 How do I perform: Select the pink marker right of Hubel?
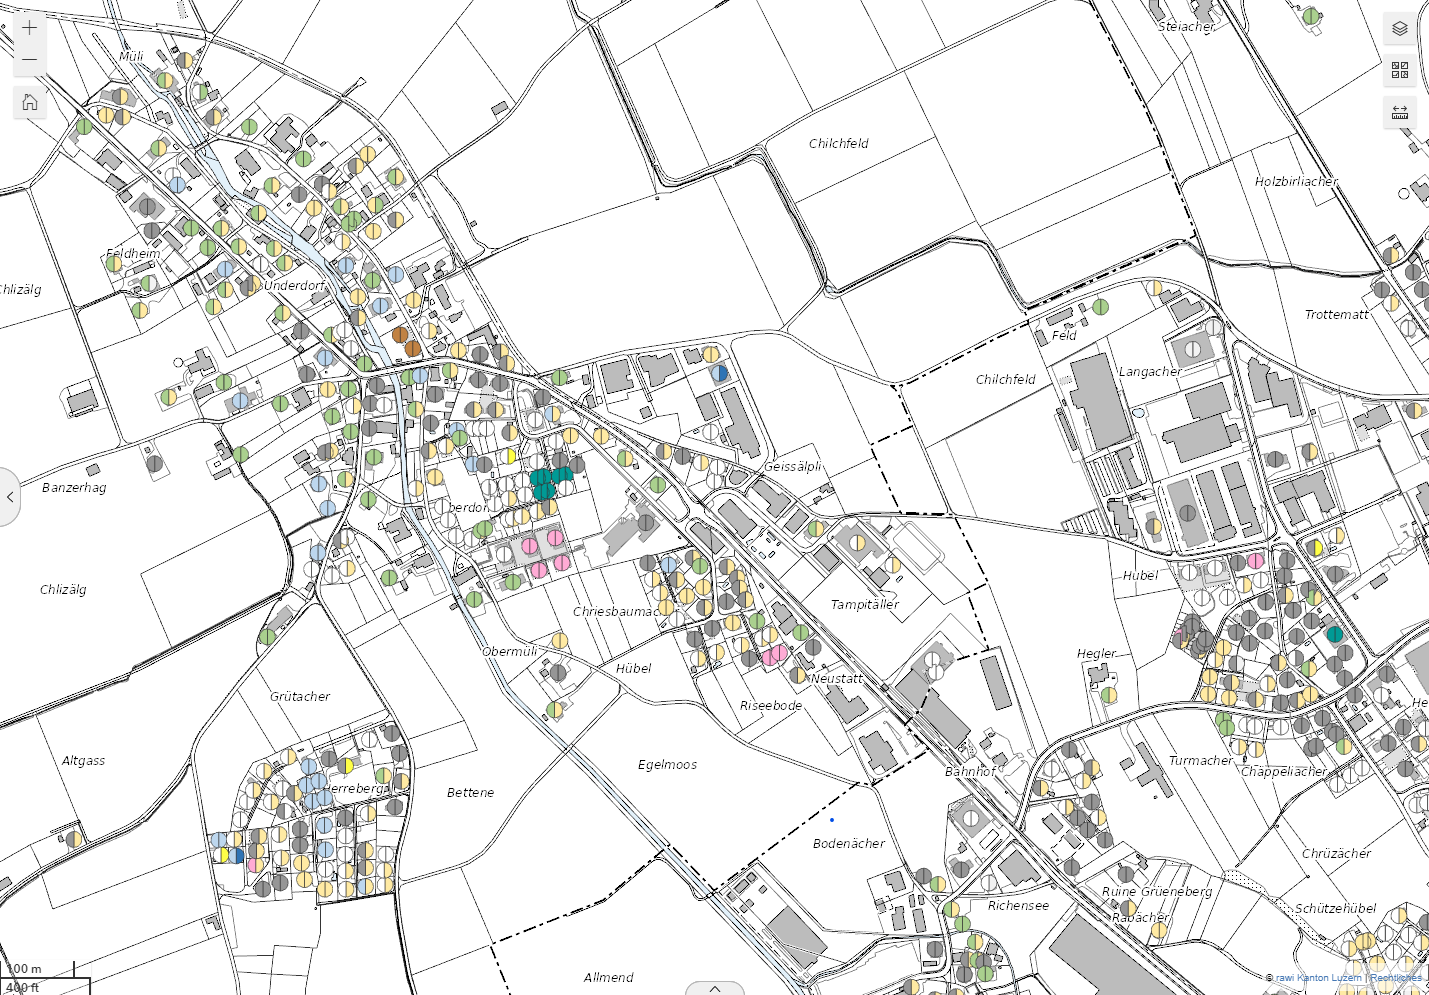[1255, 561]
